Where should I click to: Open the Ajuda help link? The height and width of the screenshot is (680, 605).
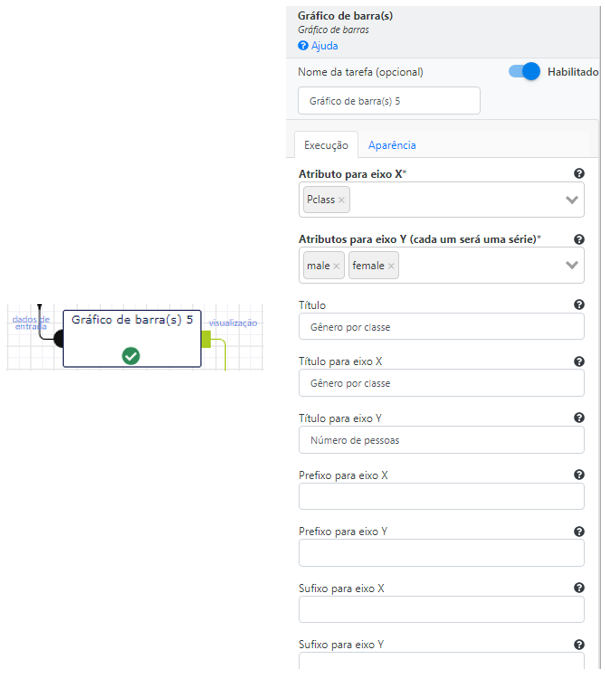(x=318, y=46)
